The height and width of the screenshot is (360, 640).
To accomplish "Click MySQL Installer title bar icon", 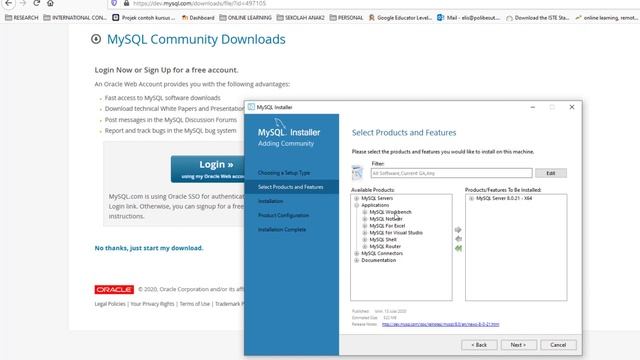I will click(x=251, y=107).
